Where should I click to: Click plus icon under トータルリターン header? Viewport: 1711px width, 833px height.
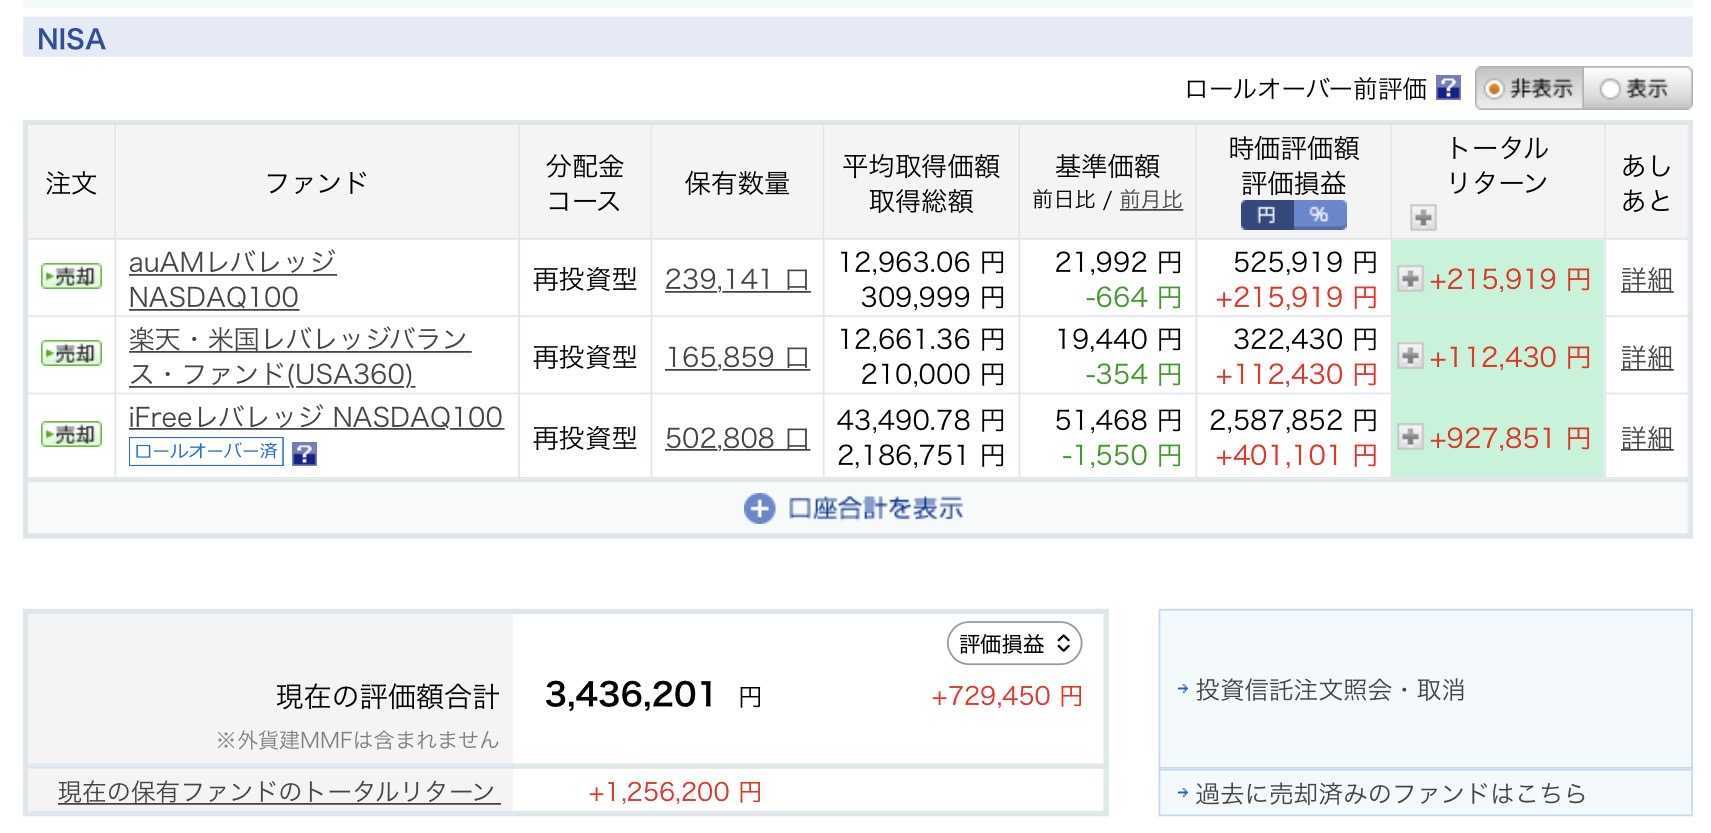point(1422,217)
